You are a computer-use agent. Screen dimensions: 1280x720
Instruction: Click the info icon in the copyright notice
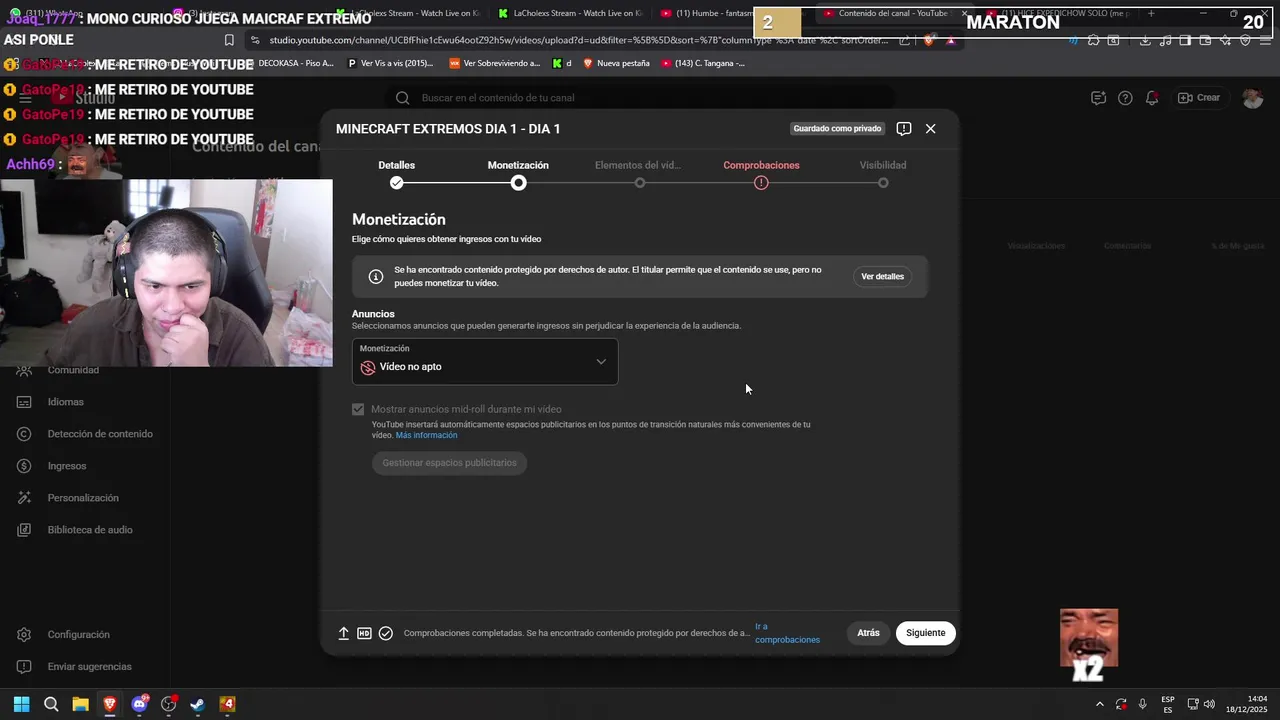(x=376, y=277)
